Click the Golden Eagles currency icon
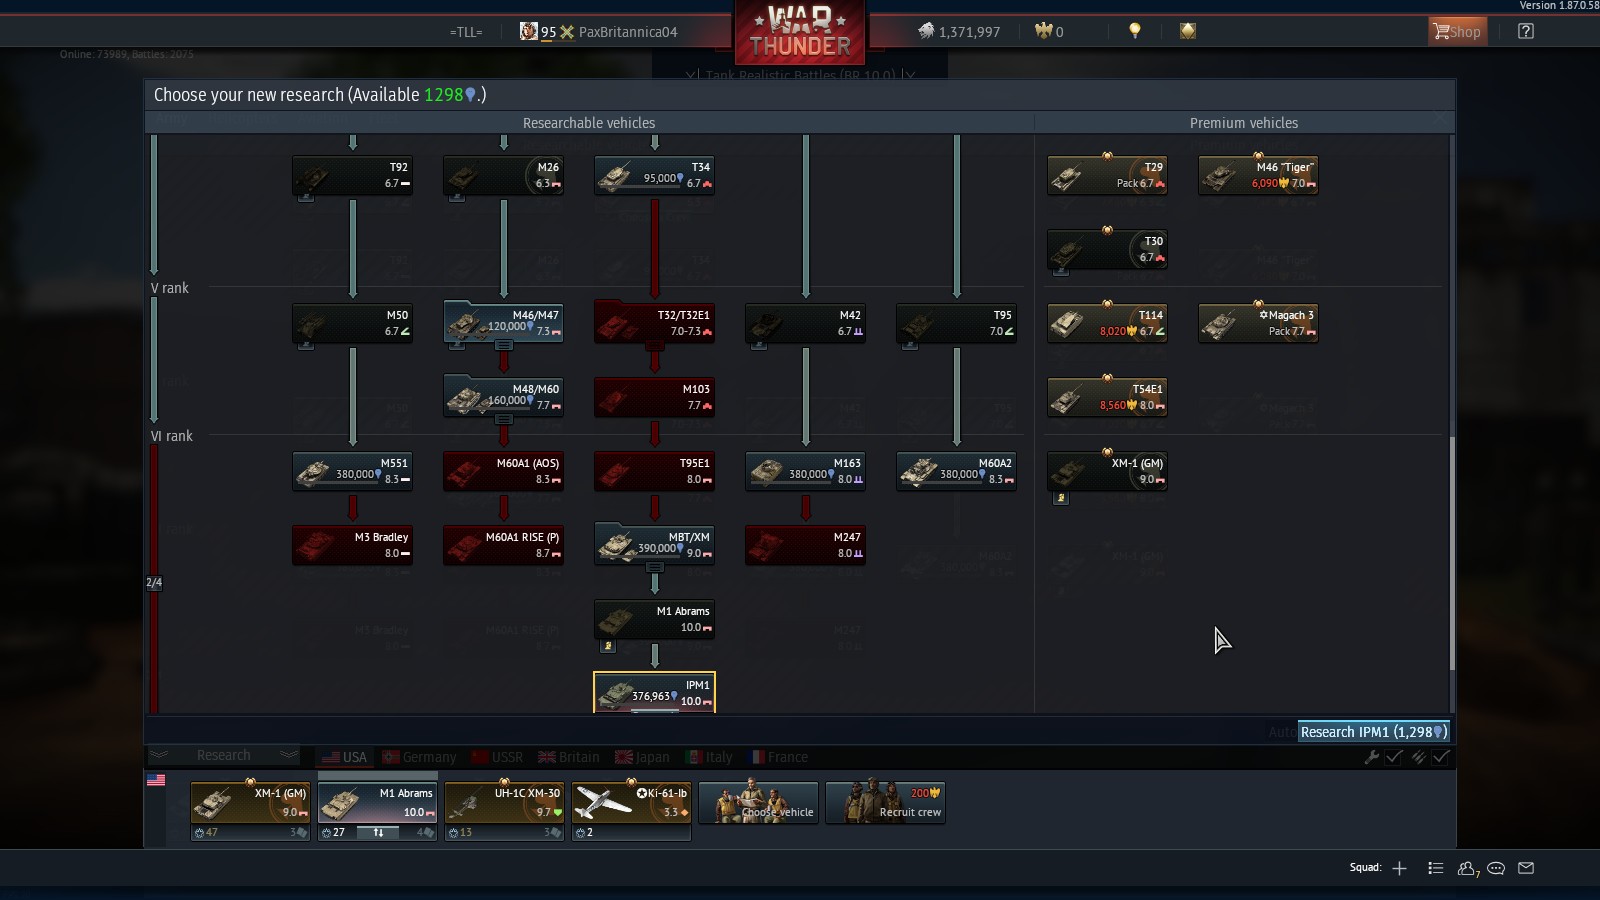This screenshot has width=1600, height=900. [x=1043, y=32]
